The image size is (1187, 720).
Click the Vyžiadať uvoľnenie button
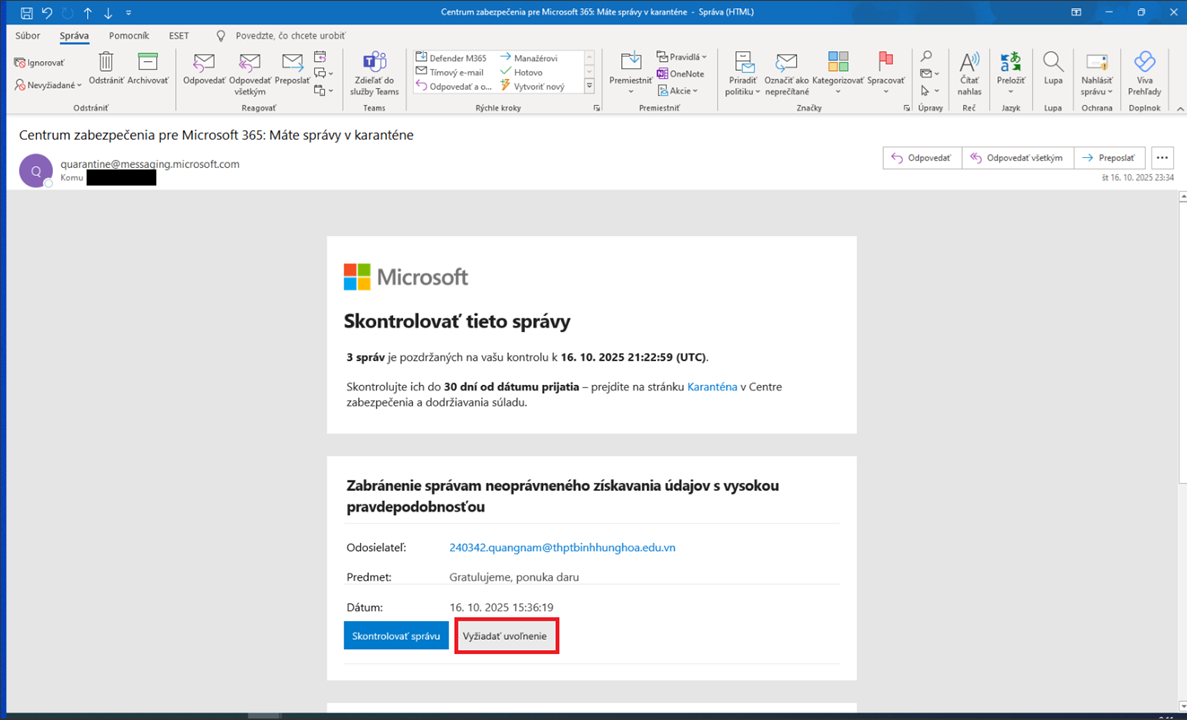tap(506, 636)
